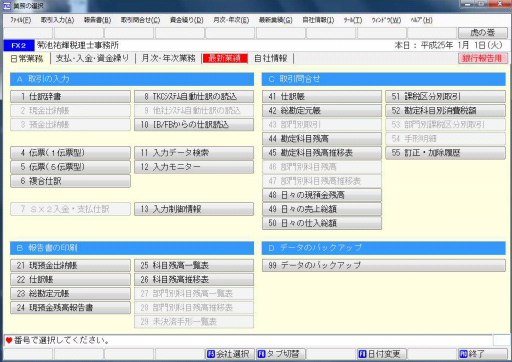Click the タブ切替 function key button
The image size is (512, 362).
281,354
